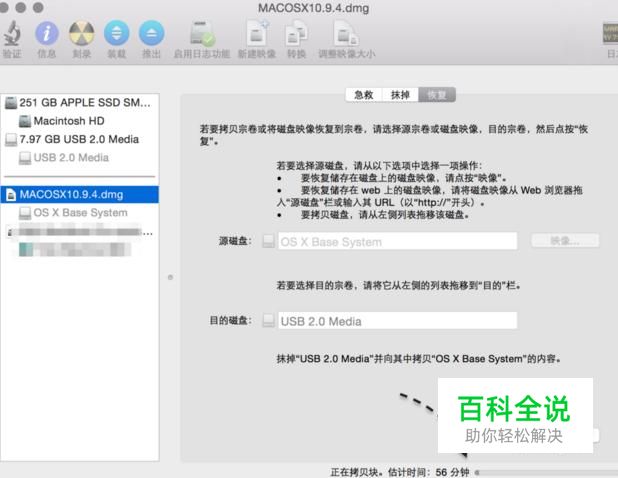Select MACOSX10.9.4.dmg in sidebar
The width and height of the screenshot is (618, 478).
(x=80, y=194)
